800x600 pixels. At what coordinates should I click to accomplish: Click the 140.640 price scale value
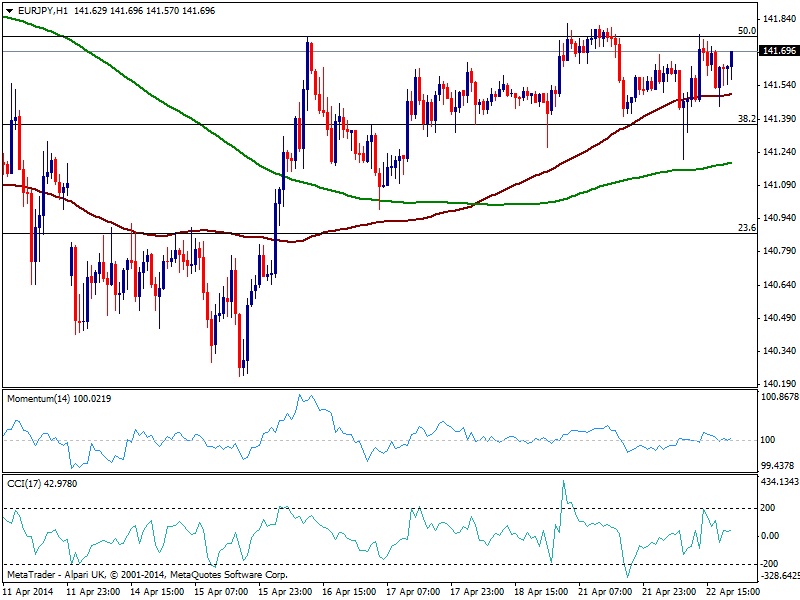779,284
